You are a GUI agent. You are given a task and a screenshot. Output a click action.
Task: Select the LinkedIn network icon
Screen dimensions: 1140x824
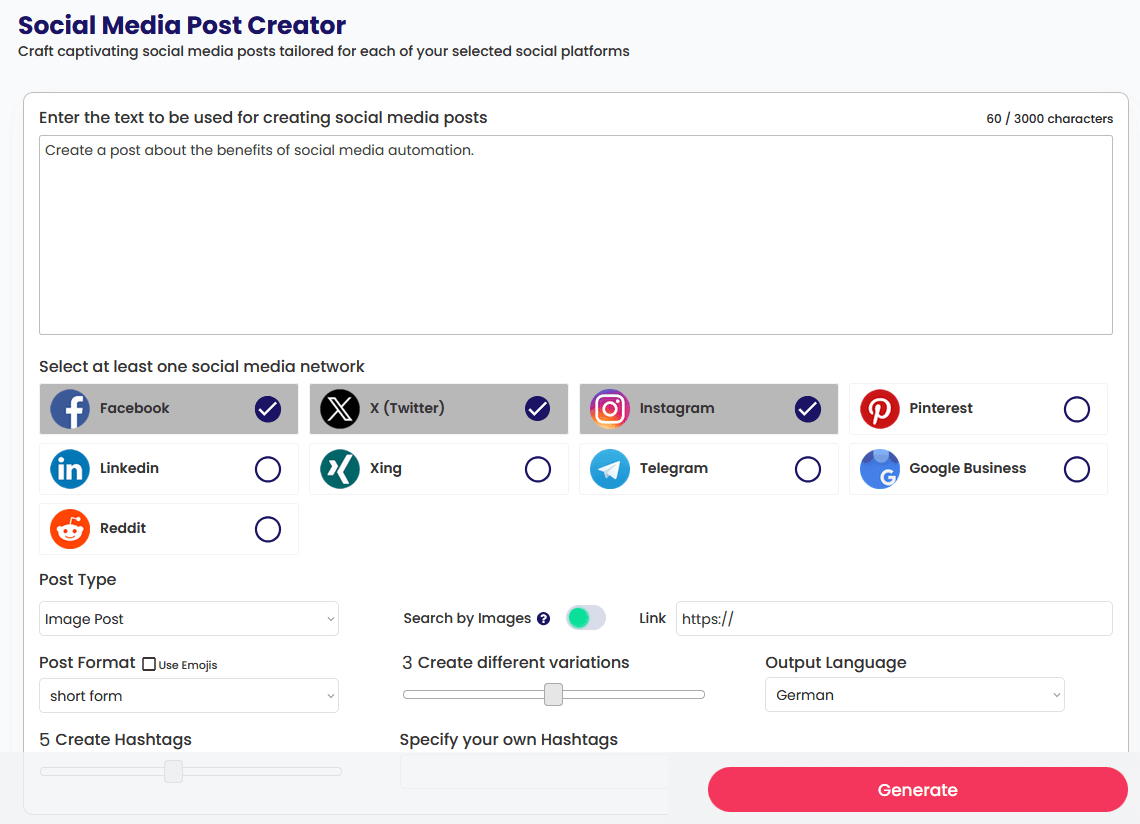tap(69, 468)
